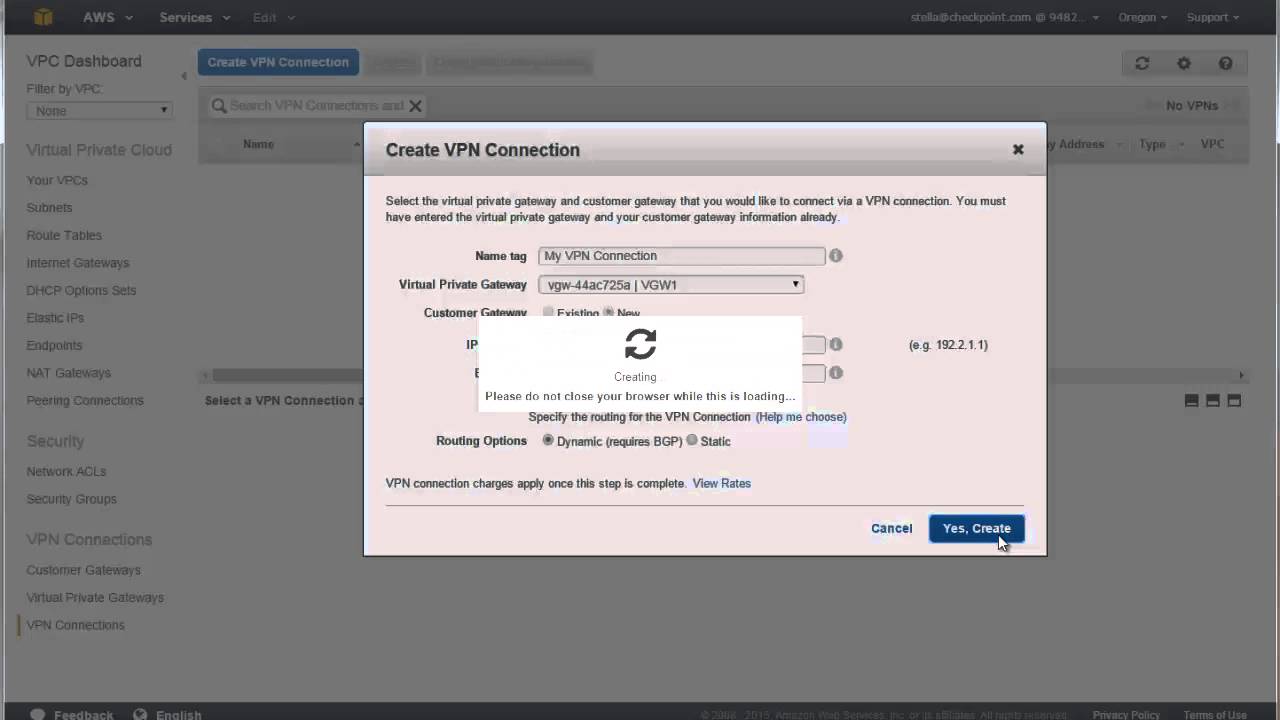Open Elastic IPs in sidebar

tap(55, 318)
